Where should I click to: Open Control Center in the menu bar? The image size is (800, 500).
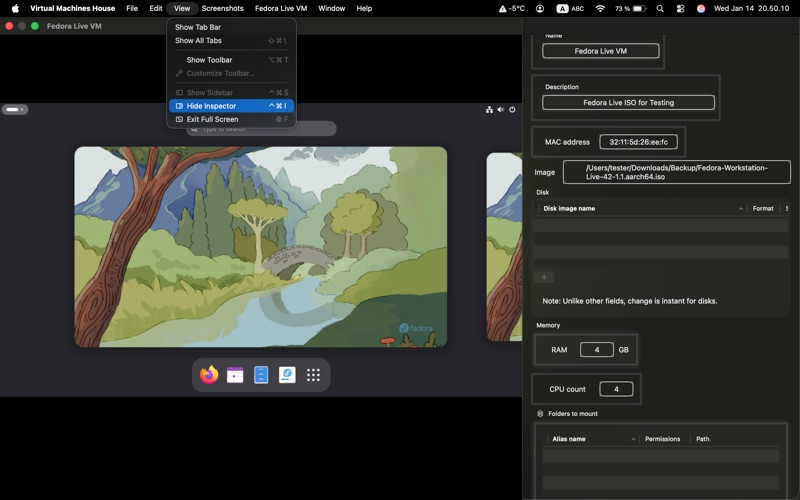(x=680, y=8)
